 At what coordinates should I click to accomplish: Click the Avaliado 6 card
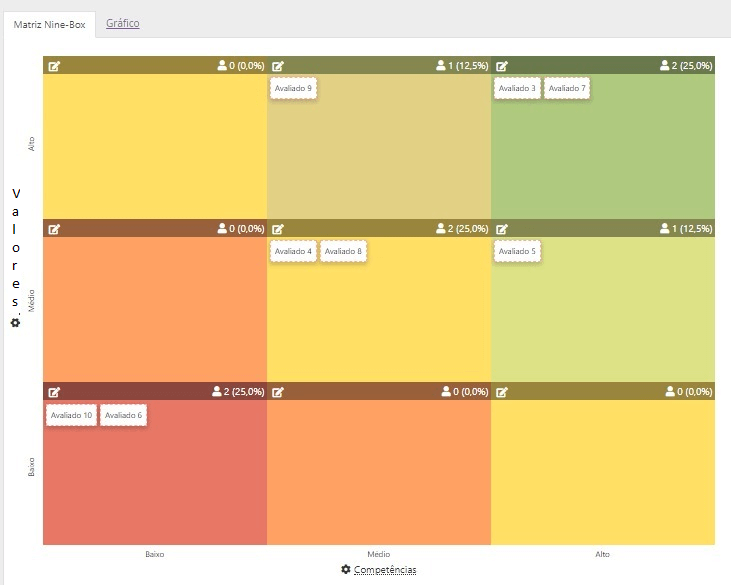click(124, 415)
